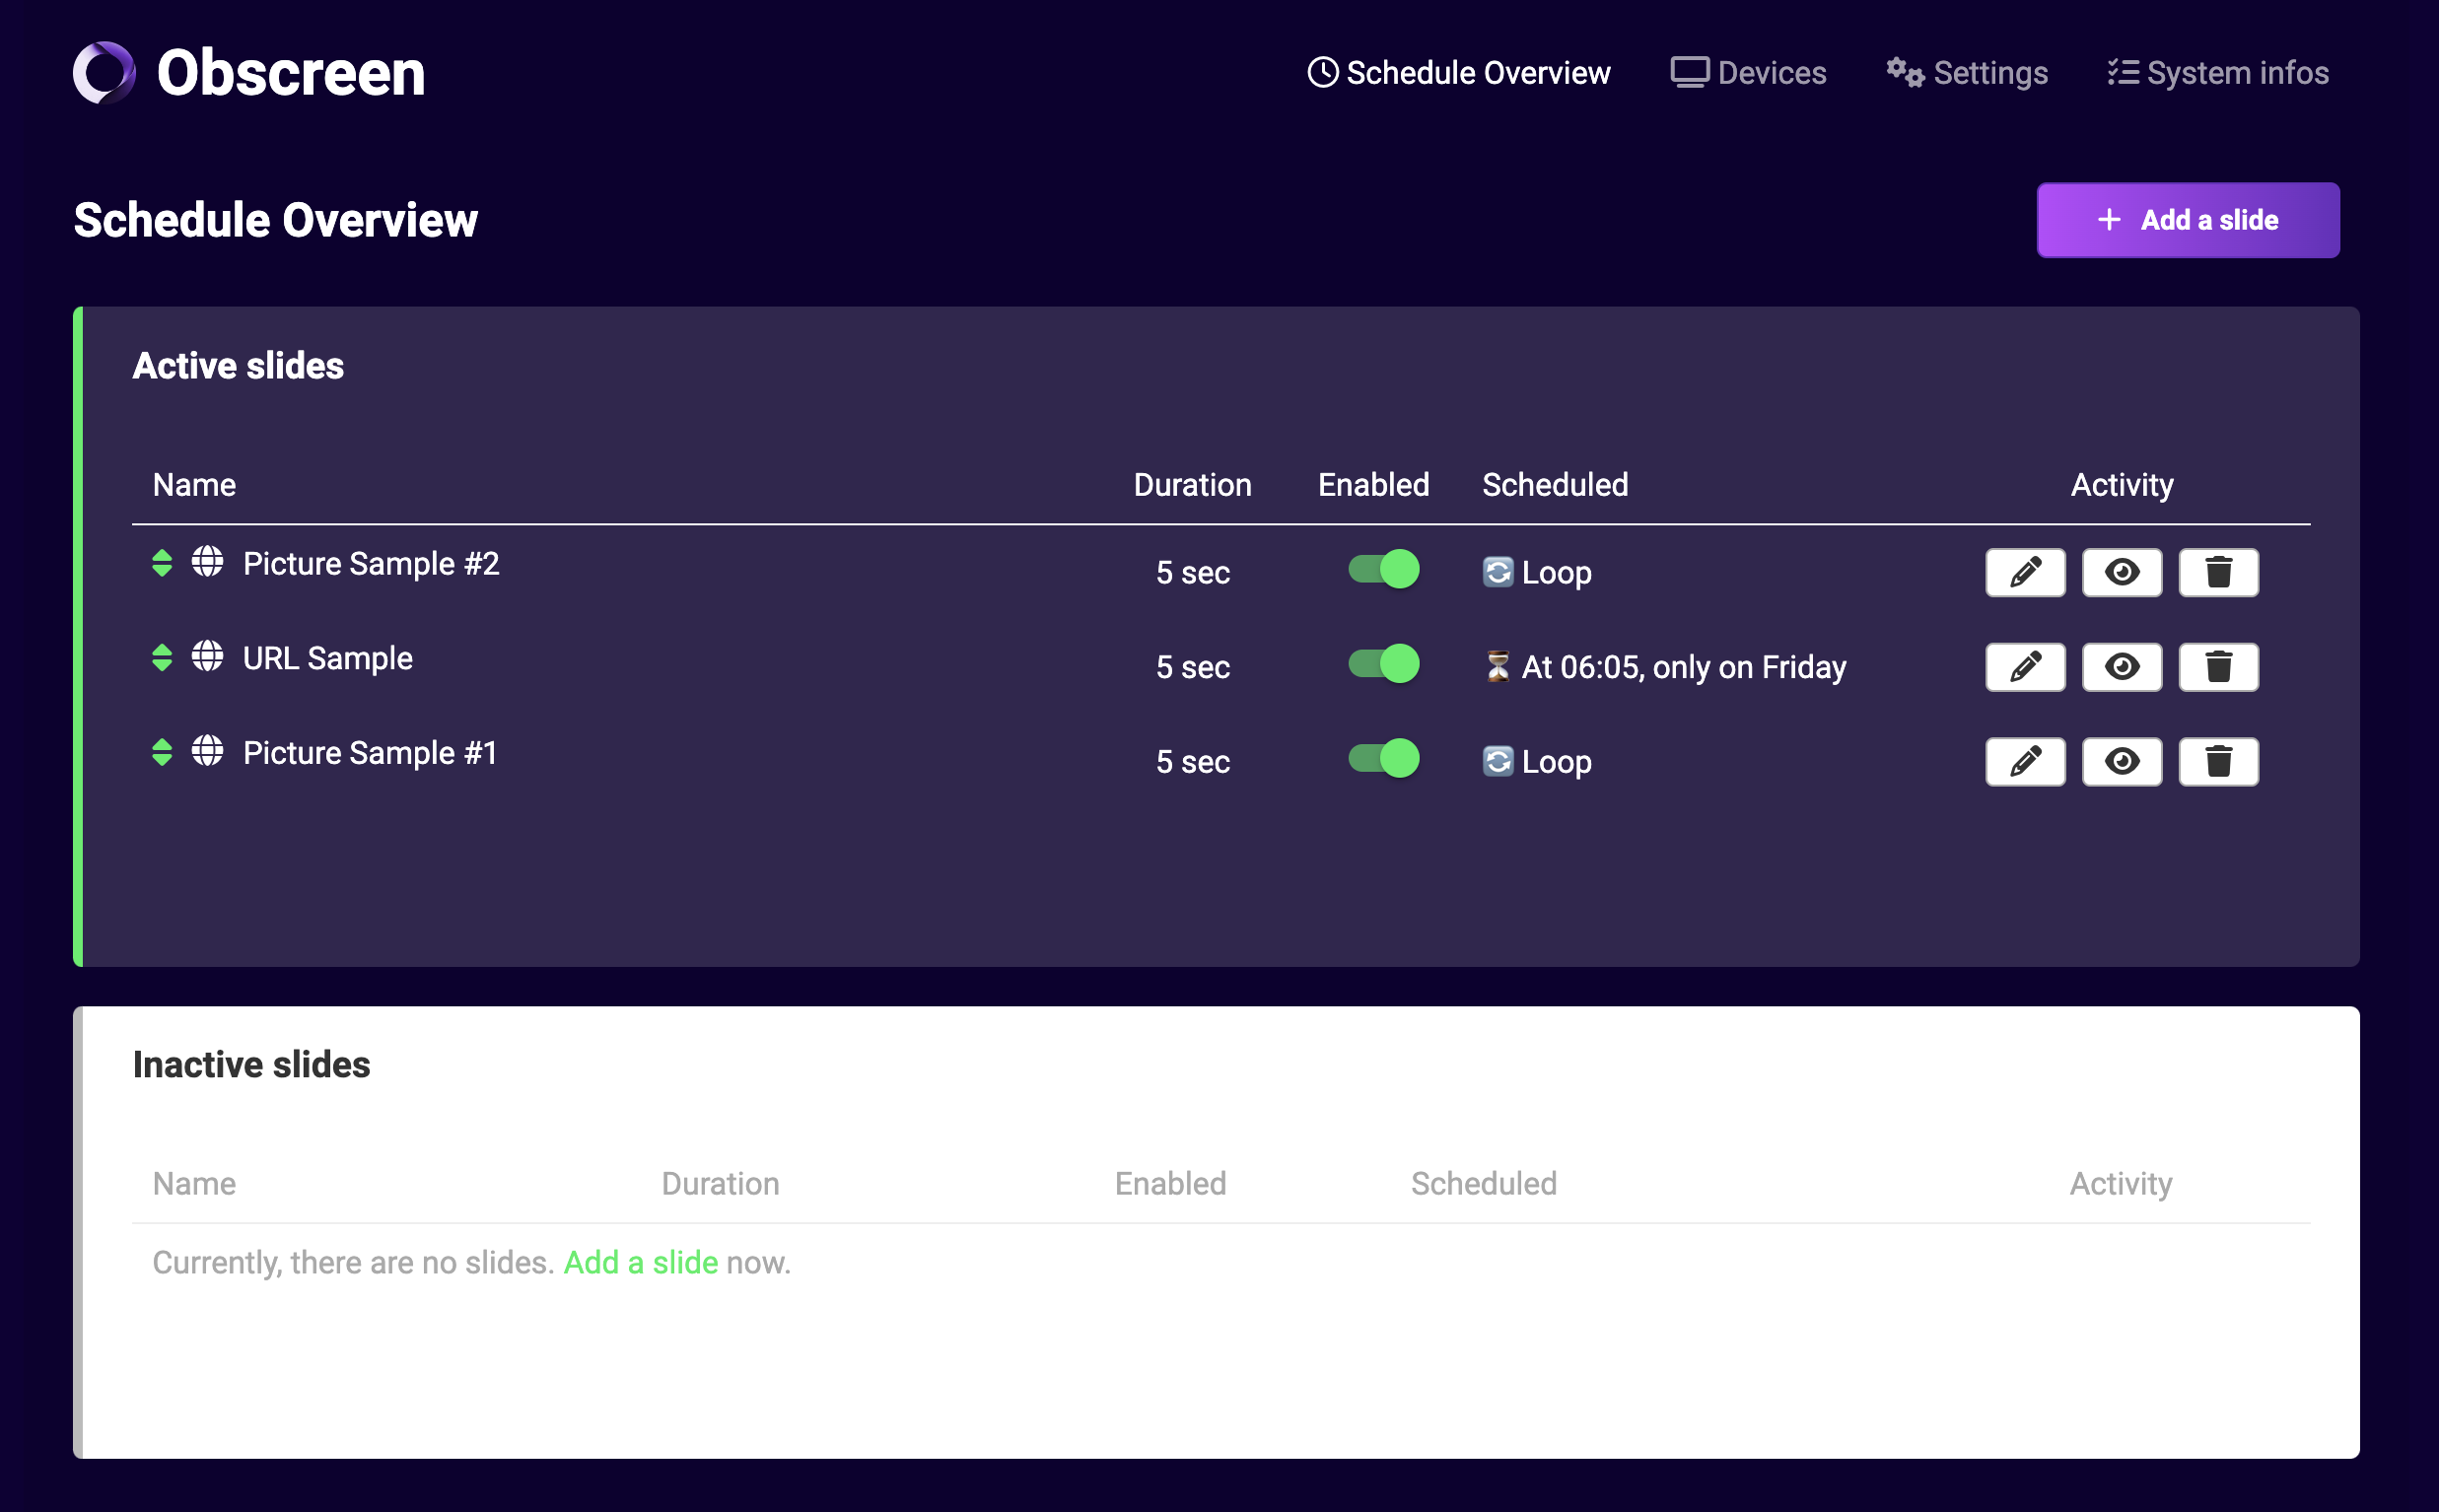
Task: Click pencil icon for URL Sample
Action: coord(2024,667)
